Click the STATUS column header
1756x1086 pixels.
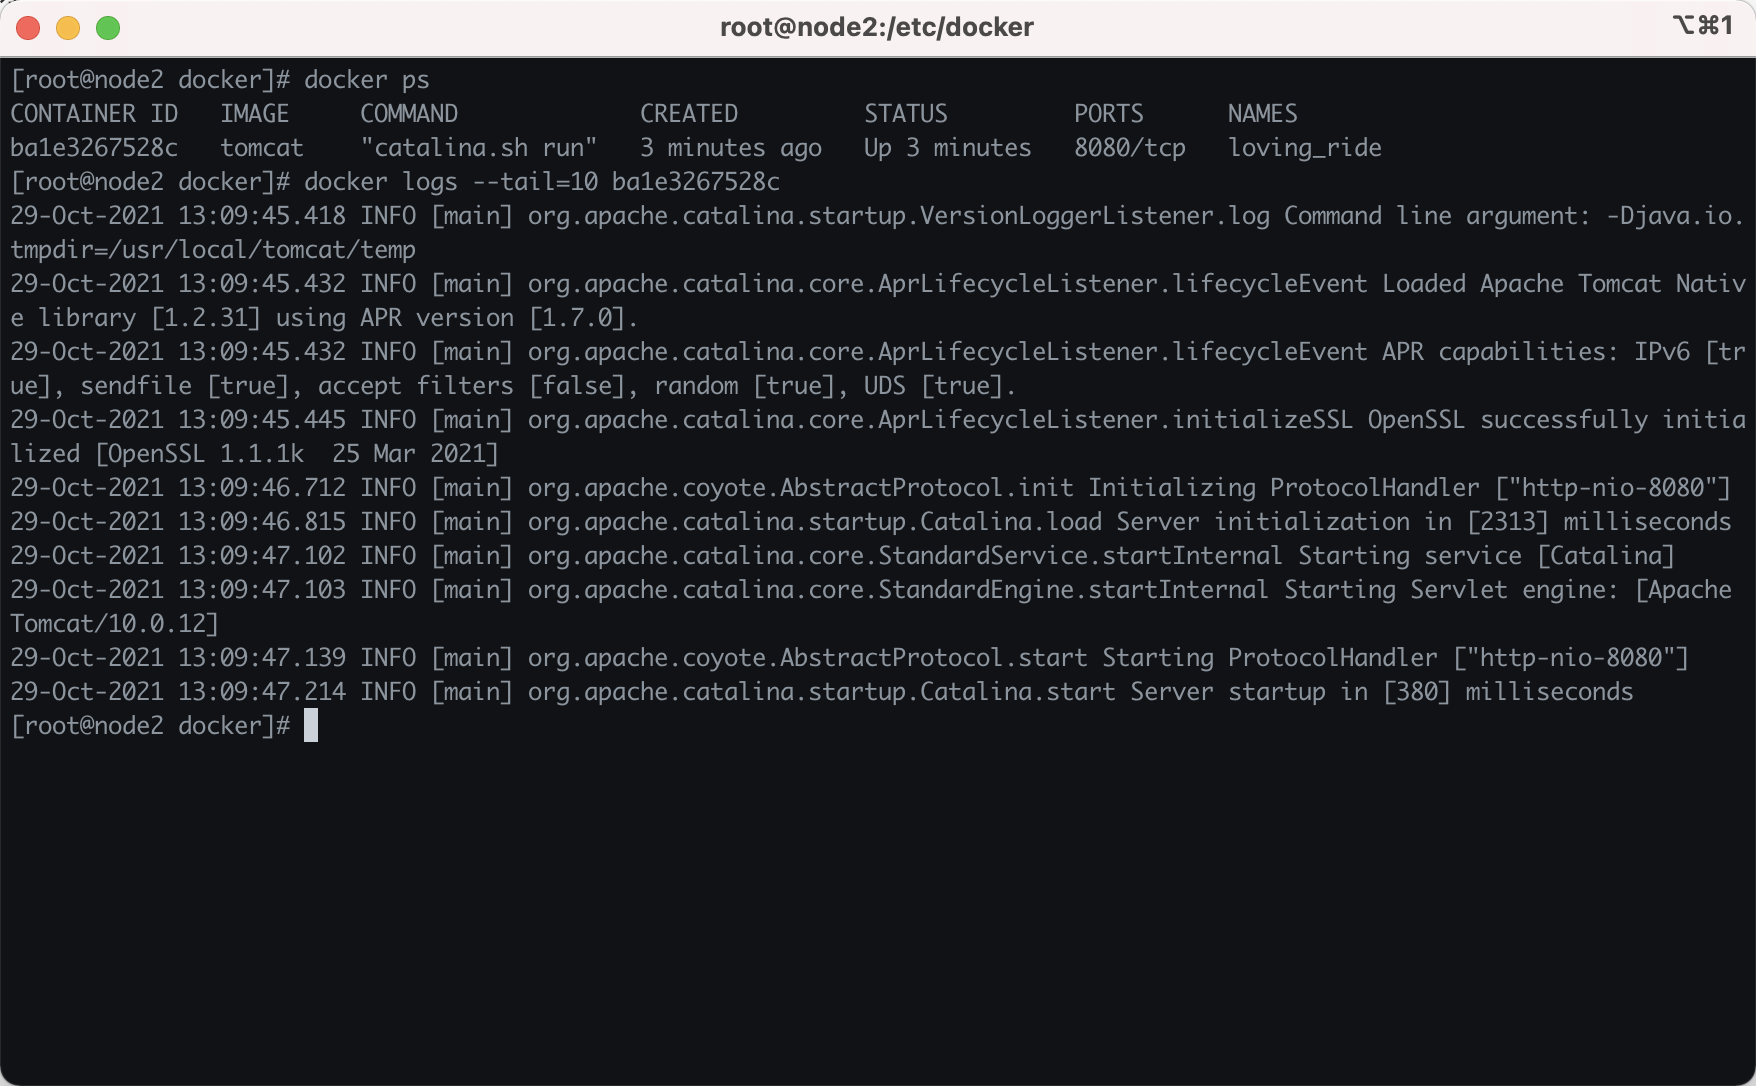point(905,114)
